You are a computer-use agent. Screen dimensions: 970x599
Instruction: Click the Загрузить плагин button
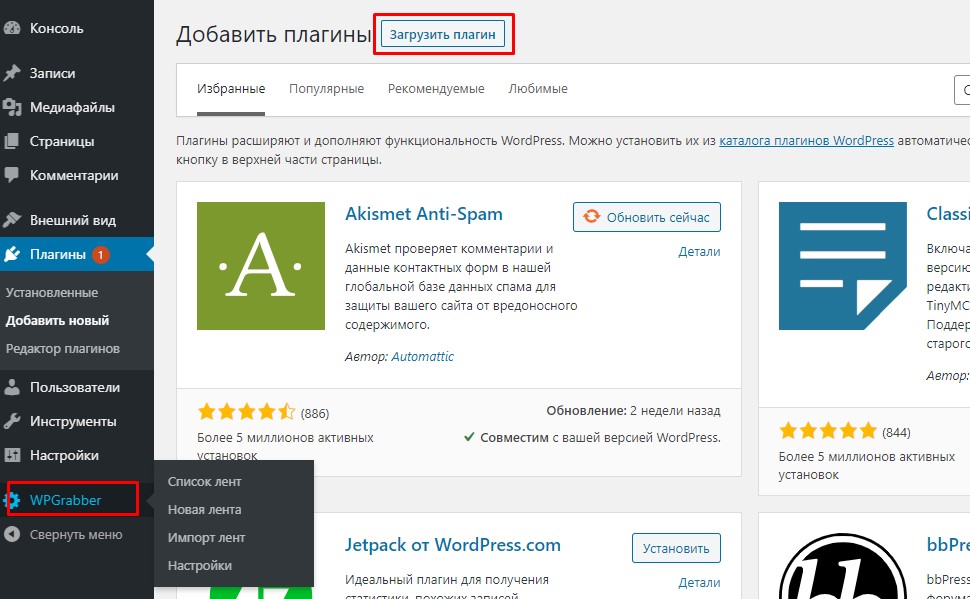pos(443,34)
